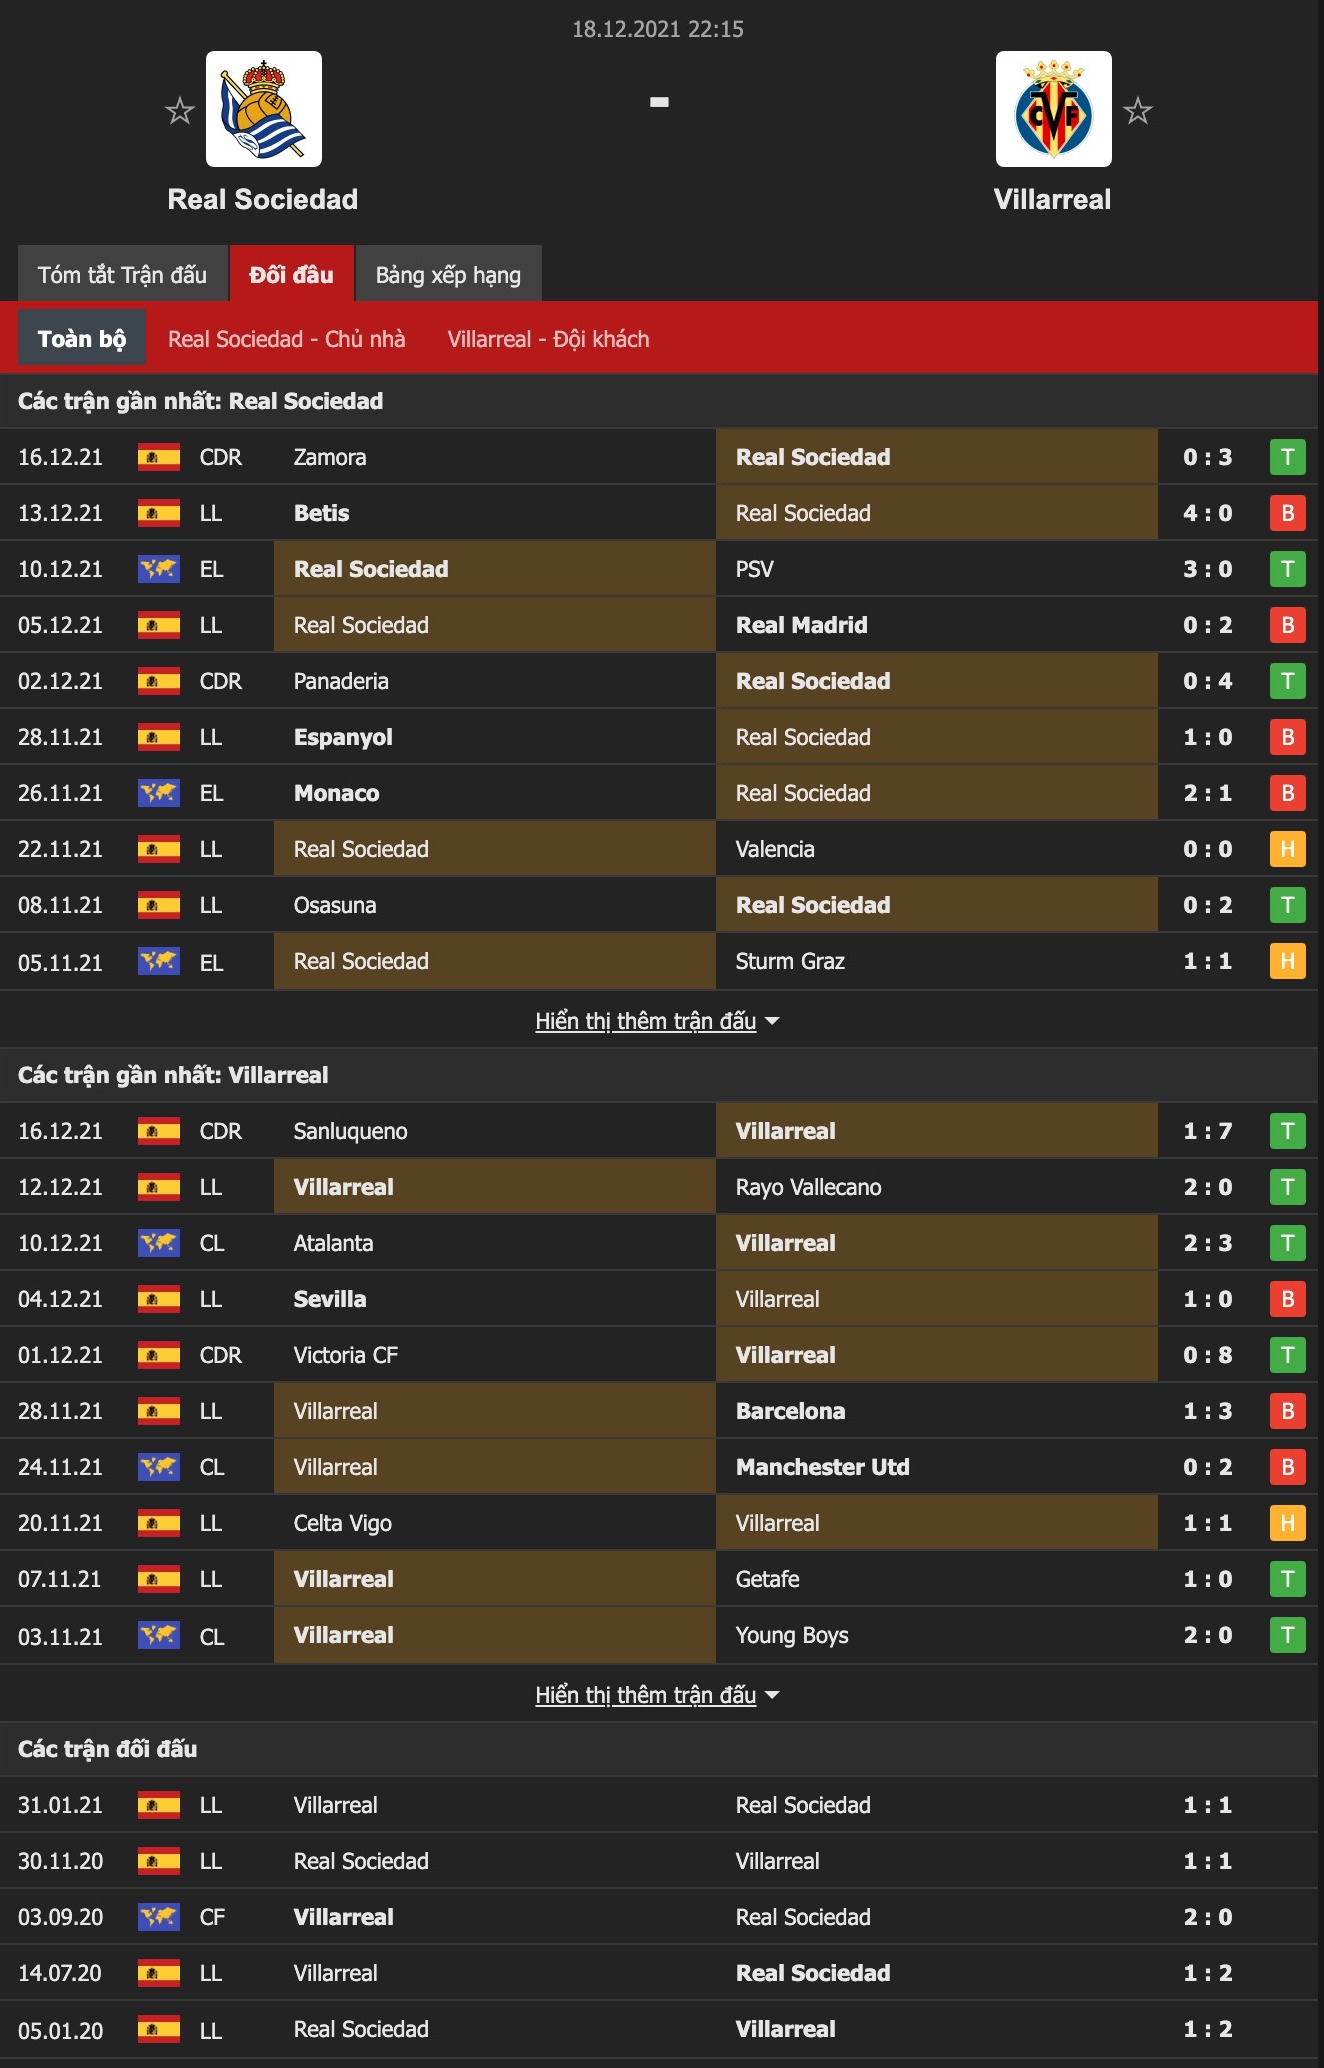Viewport: 1324px width, 2068px height.
Task: Click the loss badge for Manchester Utd match
Action: (1288, 1467)
